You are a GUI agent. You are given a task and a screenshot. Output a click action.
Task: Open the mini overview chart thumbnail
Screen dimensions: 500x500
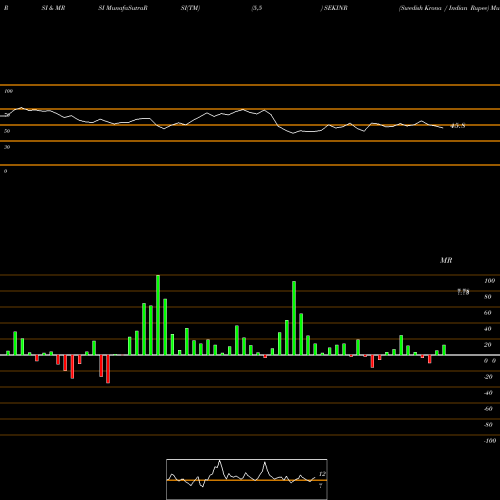[x=247, y=479]
